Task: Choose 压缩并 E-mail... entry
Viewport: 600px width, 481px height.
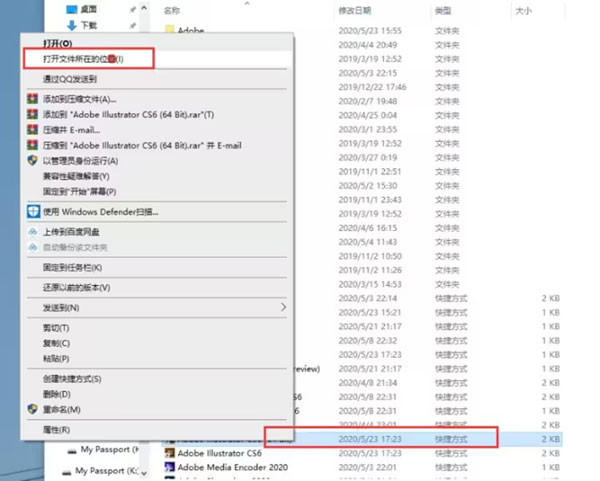Action: [72, 130]
